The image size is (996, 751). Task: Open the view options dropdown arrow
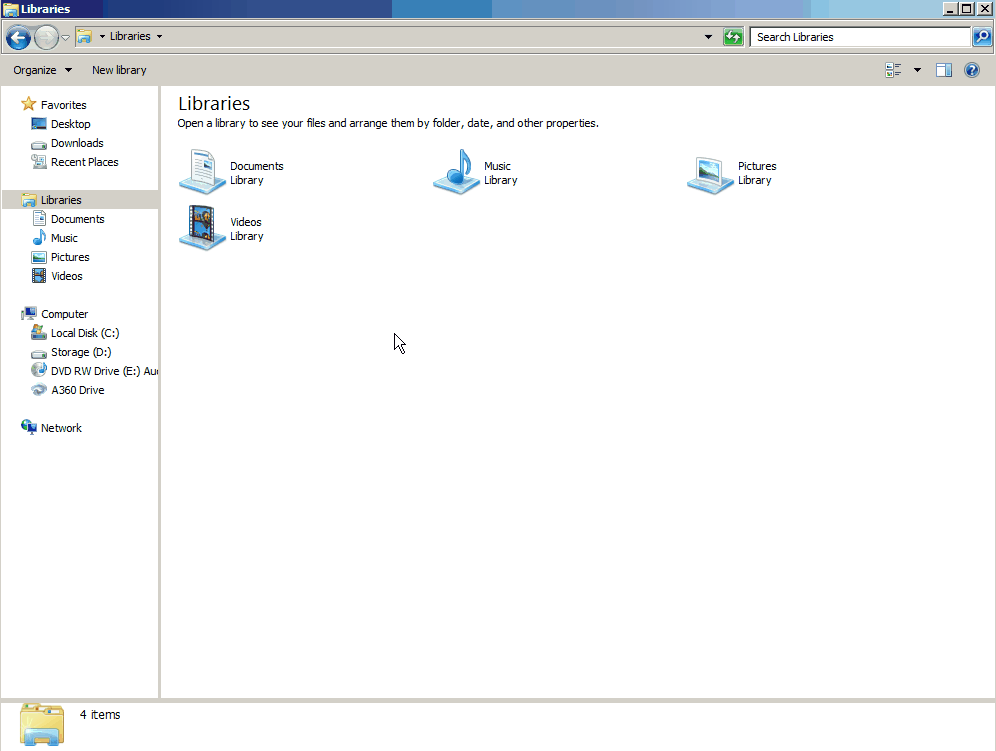point(917,70)
